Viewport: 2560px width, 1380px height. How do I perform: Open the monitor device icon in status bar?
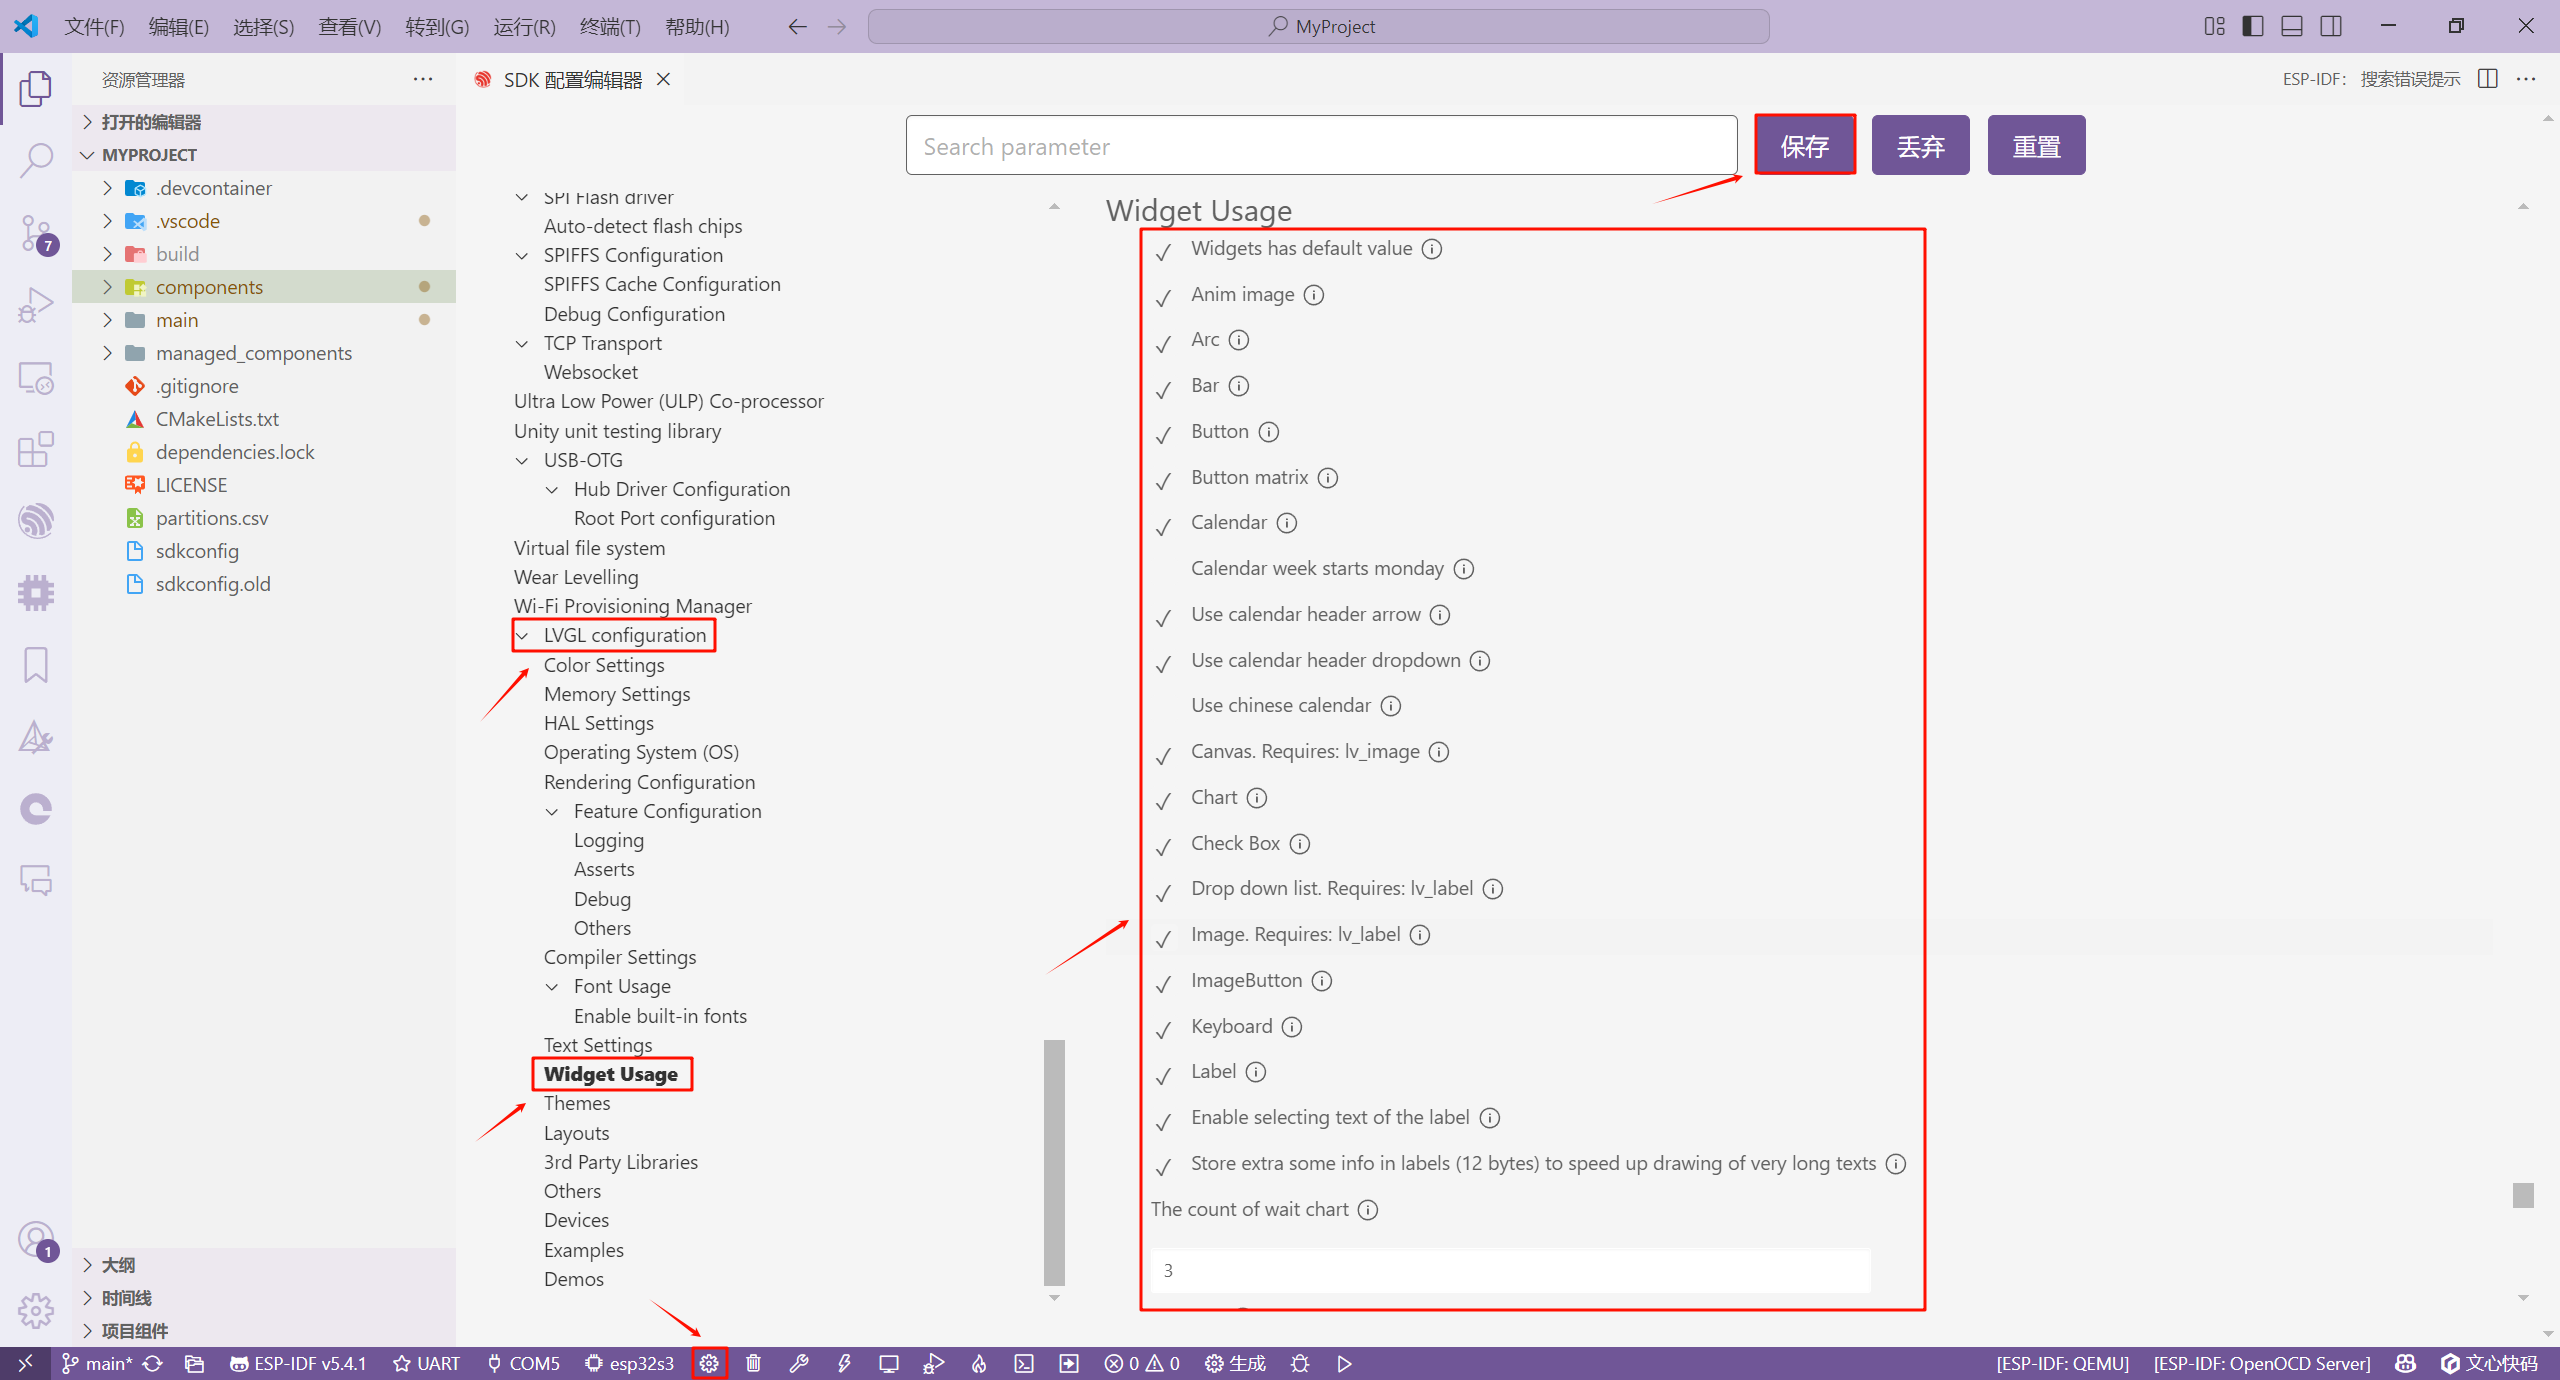888,1363
